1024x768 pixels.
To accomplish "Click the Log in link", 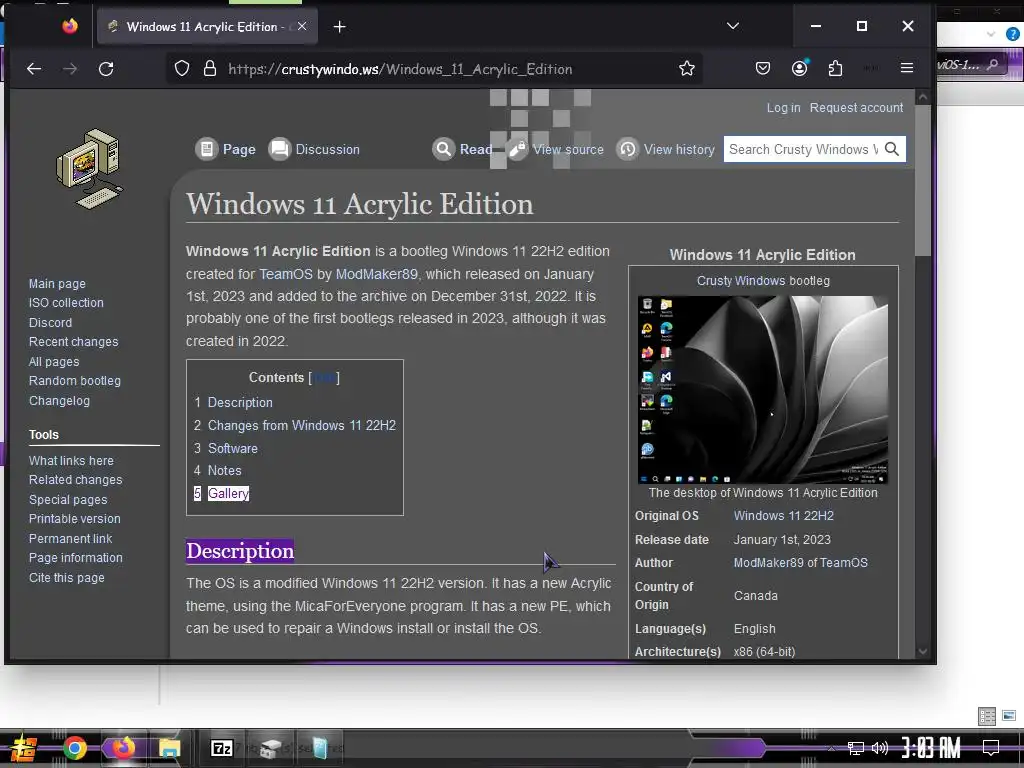I will (783, 108).
